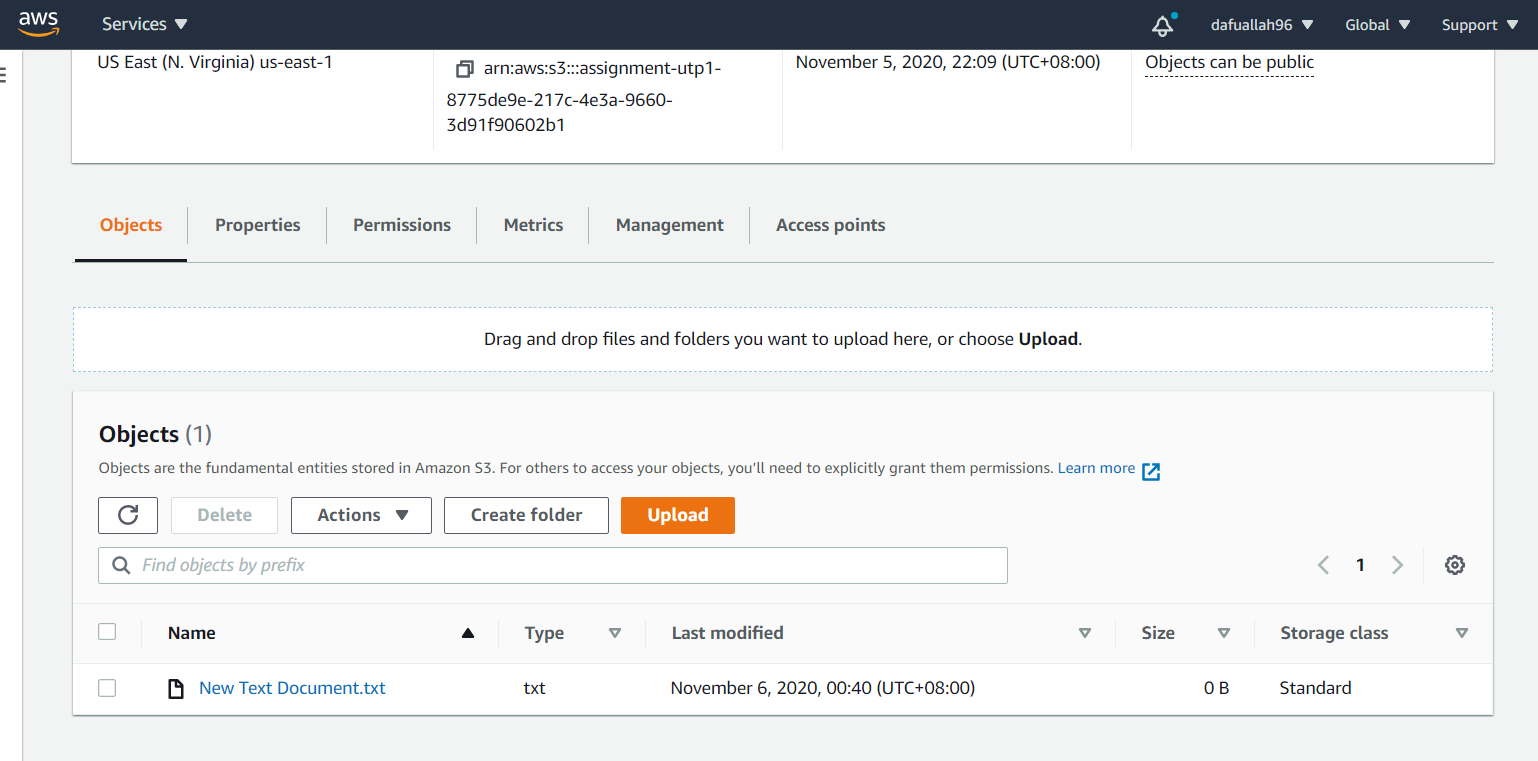
Task: Switch to the Objects tab
Action: pyautogui.click(x=131, y=225)
